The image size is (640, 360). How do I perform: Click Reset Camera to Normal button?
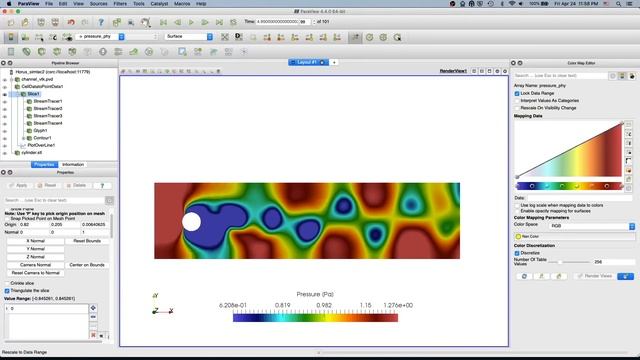tap(36, 273)
